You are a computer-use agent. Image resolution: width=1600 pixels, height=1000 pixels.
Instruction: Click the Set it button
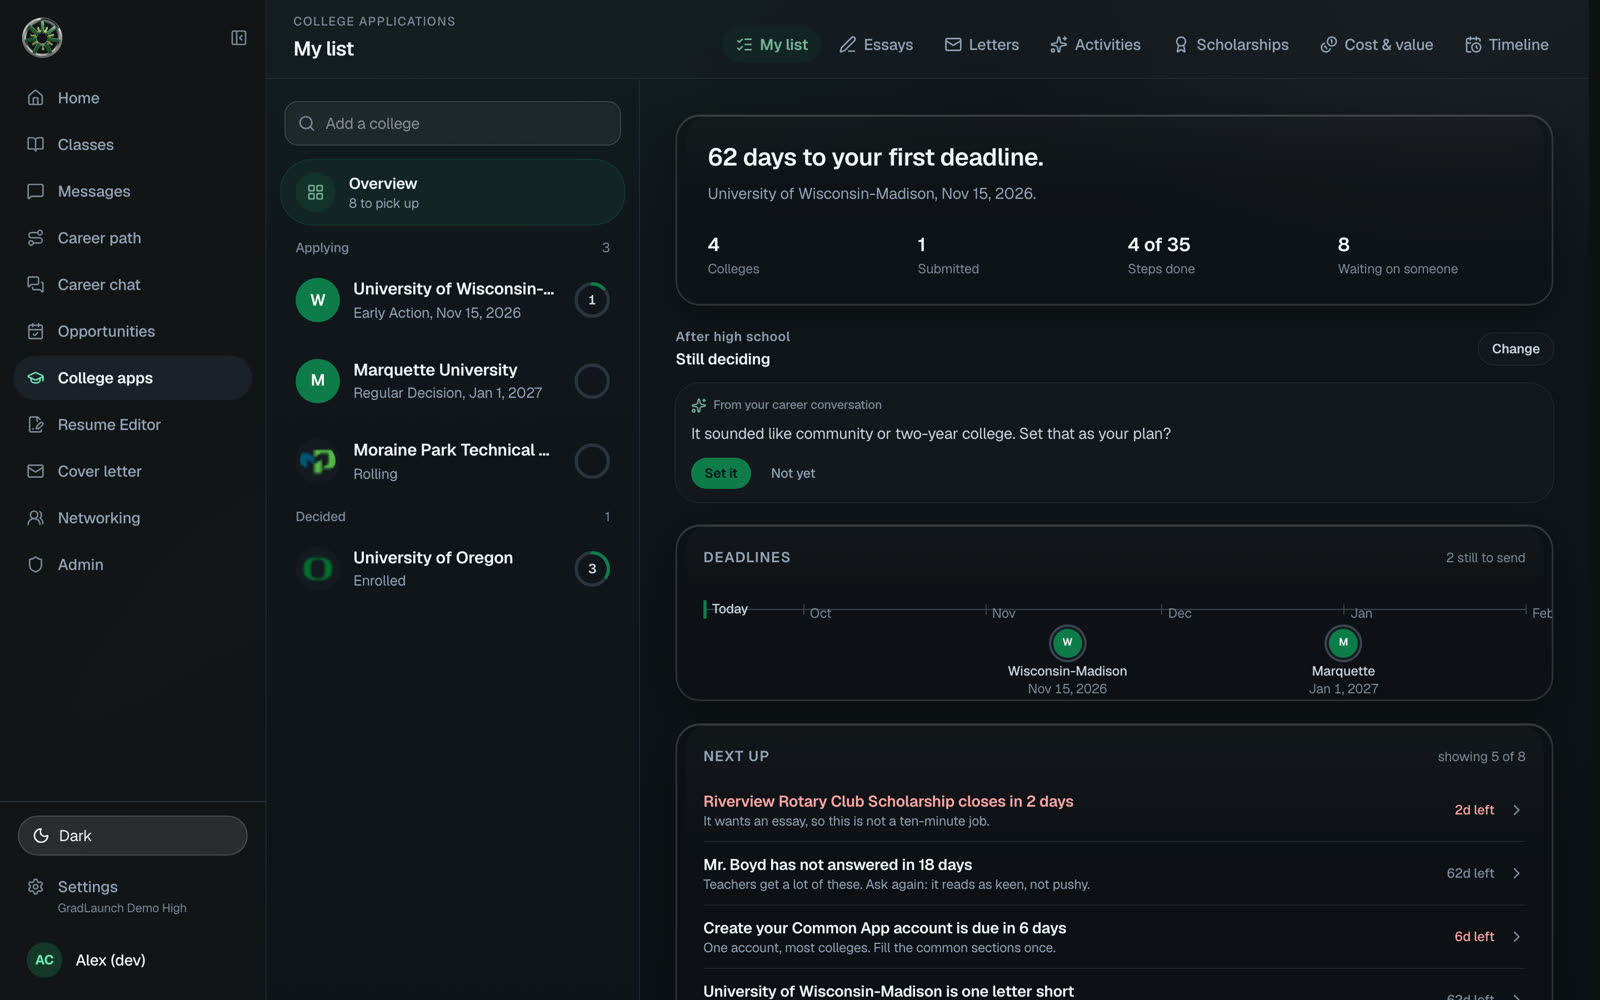pos(721,473)
